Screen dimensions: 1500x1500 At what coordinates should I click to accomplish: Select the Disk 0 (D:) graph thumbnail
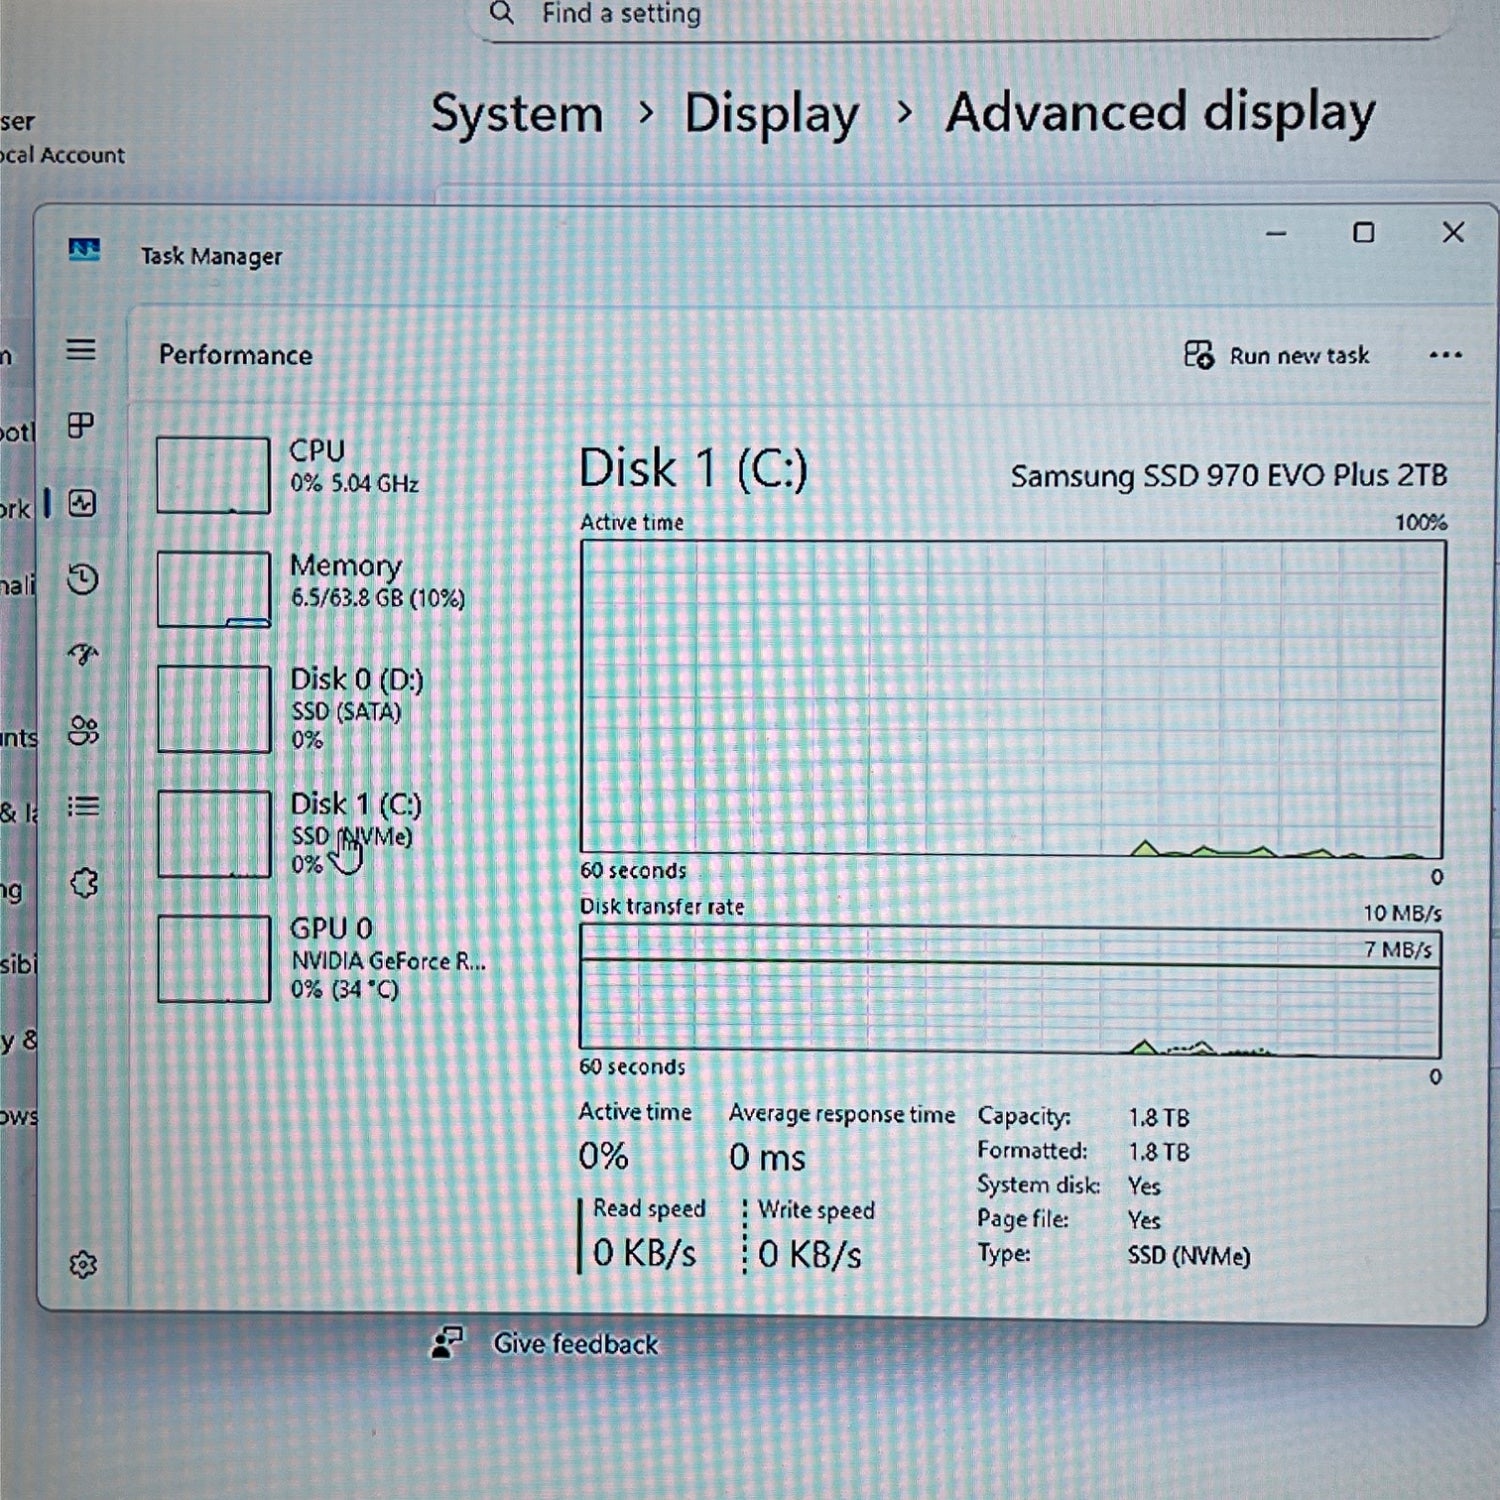(214, 709)
